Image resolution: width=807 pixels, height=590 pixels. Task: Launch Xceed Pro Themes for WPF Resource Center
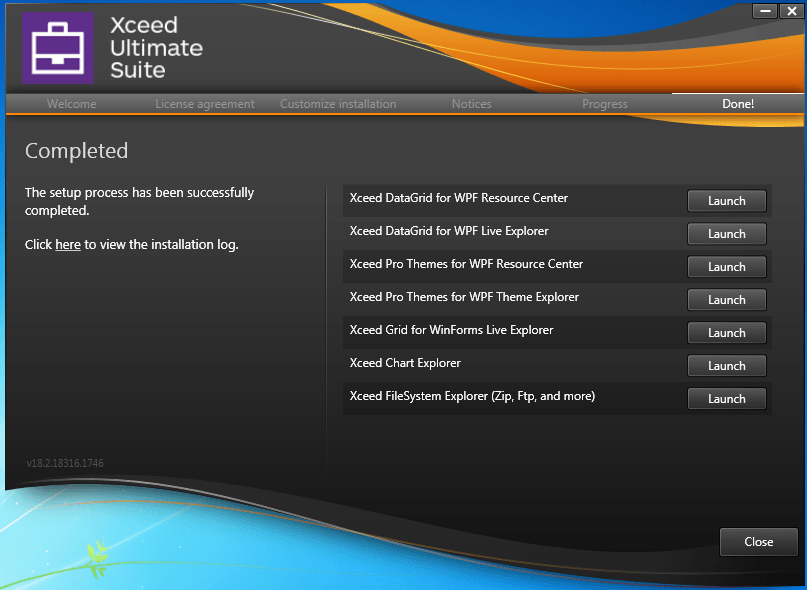point(727,267)
